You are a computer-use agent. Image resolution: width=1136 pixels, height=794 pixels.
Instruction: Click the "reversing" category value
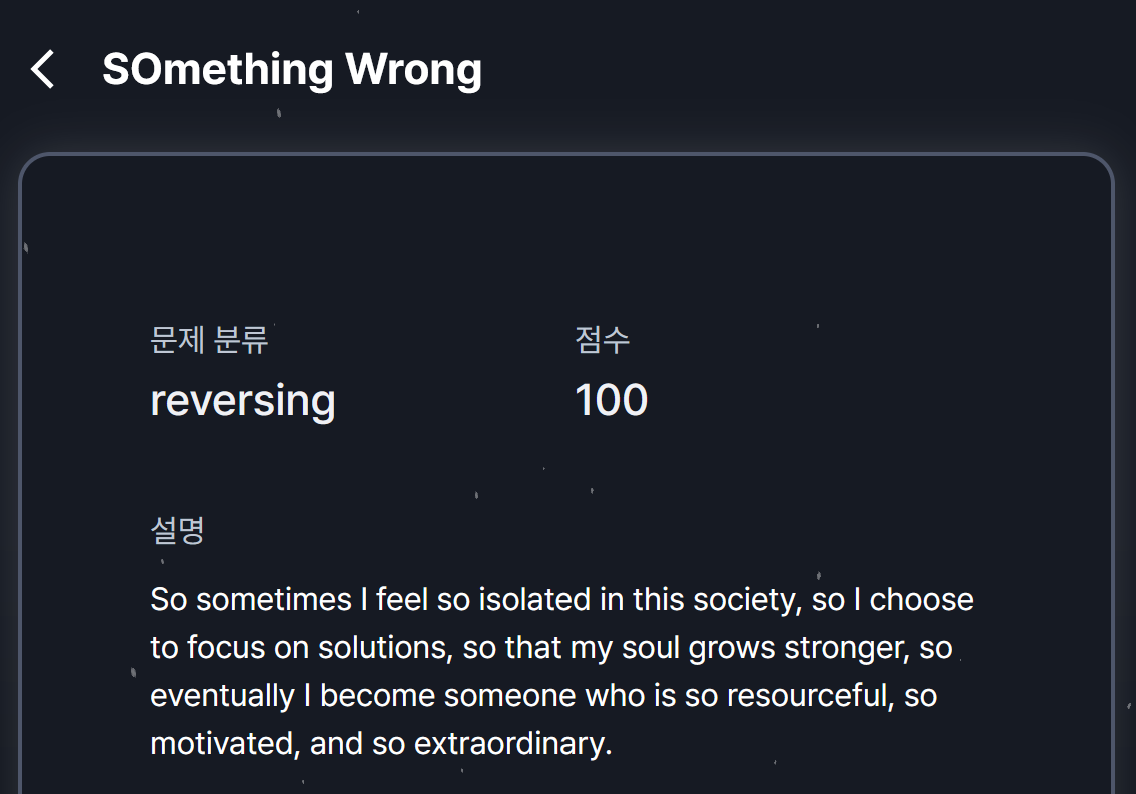(242, 400)
